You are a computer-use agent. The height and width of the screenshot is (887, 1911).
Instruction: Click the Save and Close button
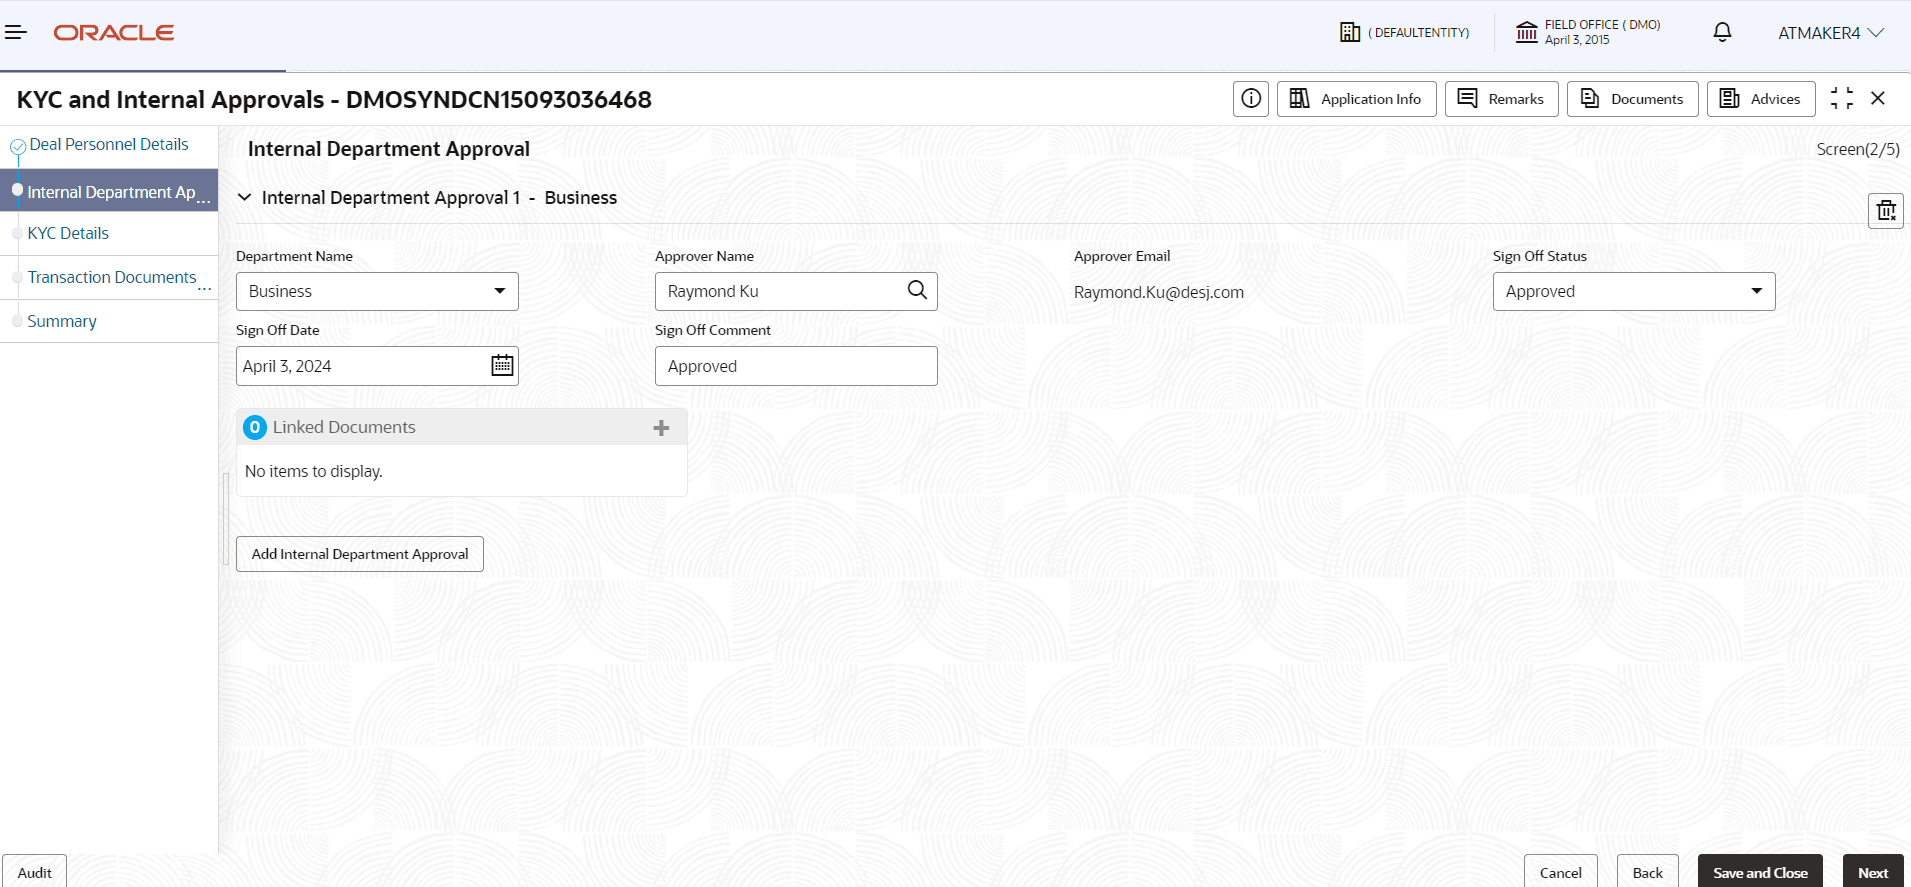[x=1759, y=872]
